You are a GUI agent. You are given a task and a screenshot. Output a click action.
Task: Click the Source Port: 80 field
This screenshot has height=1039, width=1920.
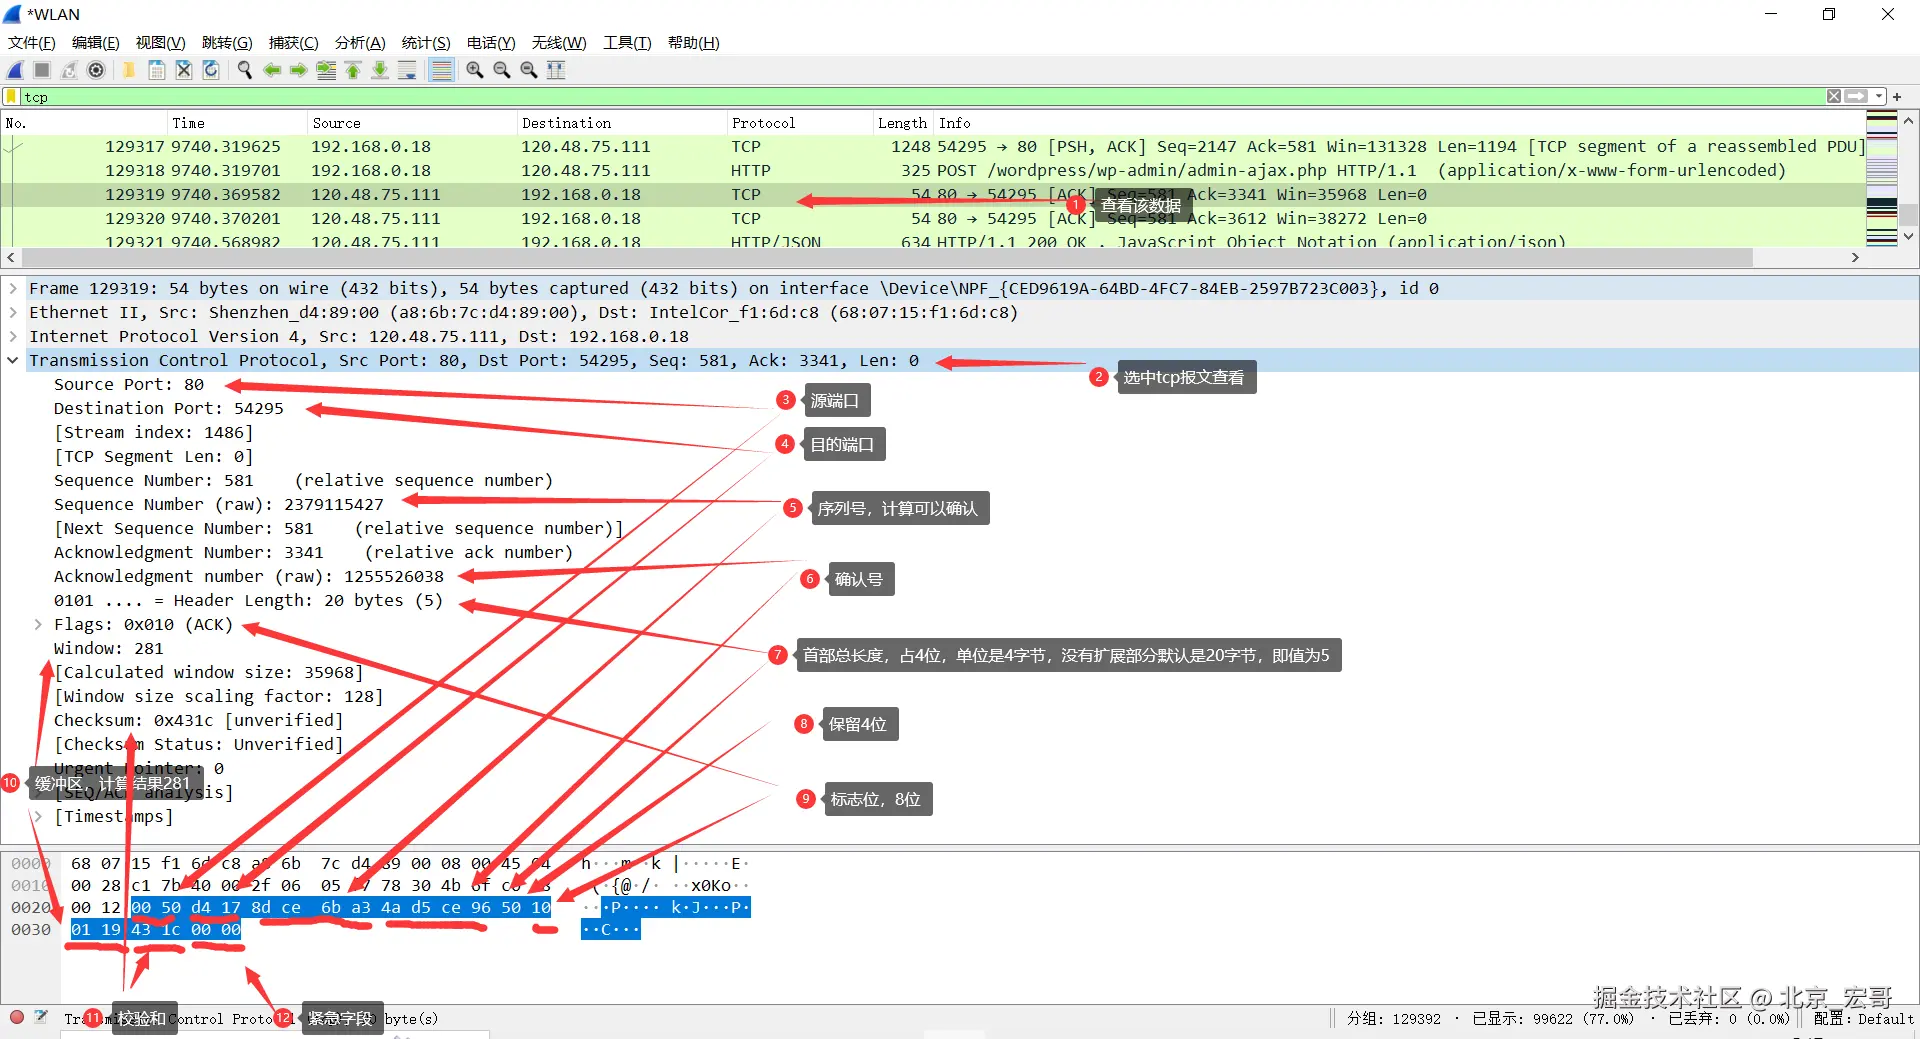pos(129,384)
